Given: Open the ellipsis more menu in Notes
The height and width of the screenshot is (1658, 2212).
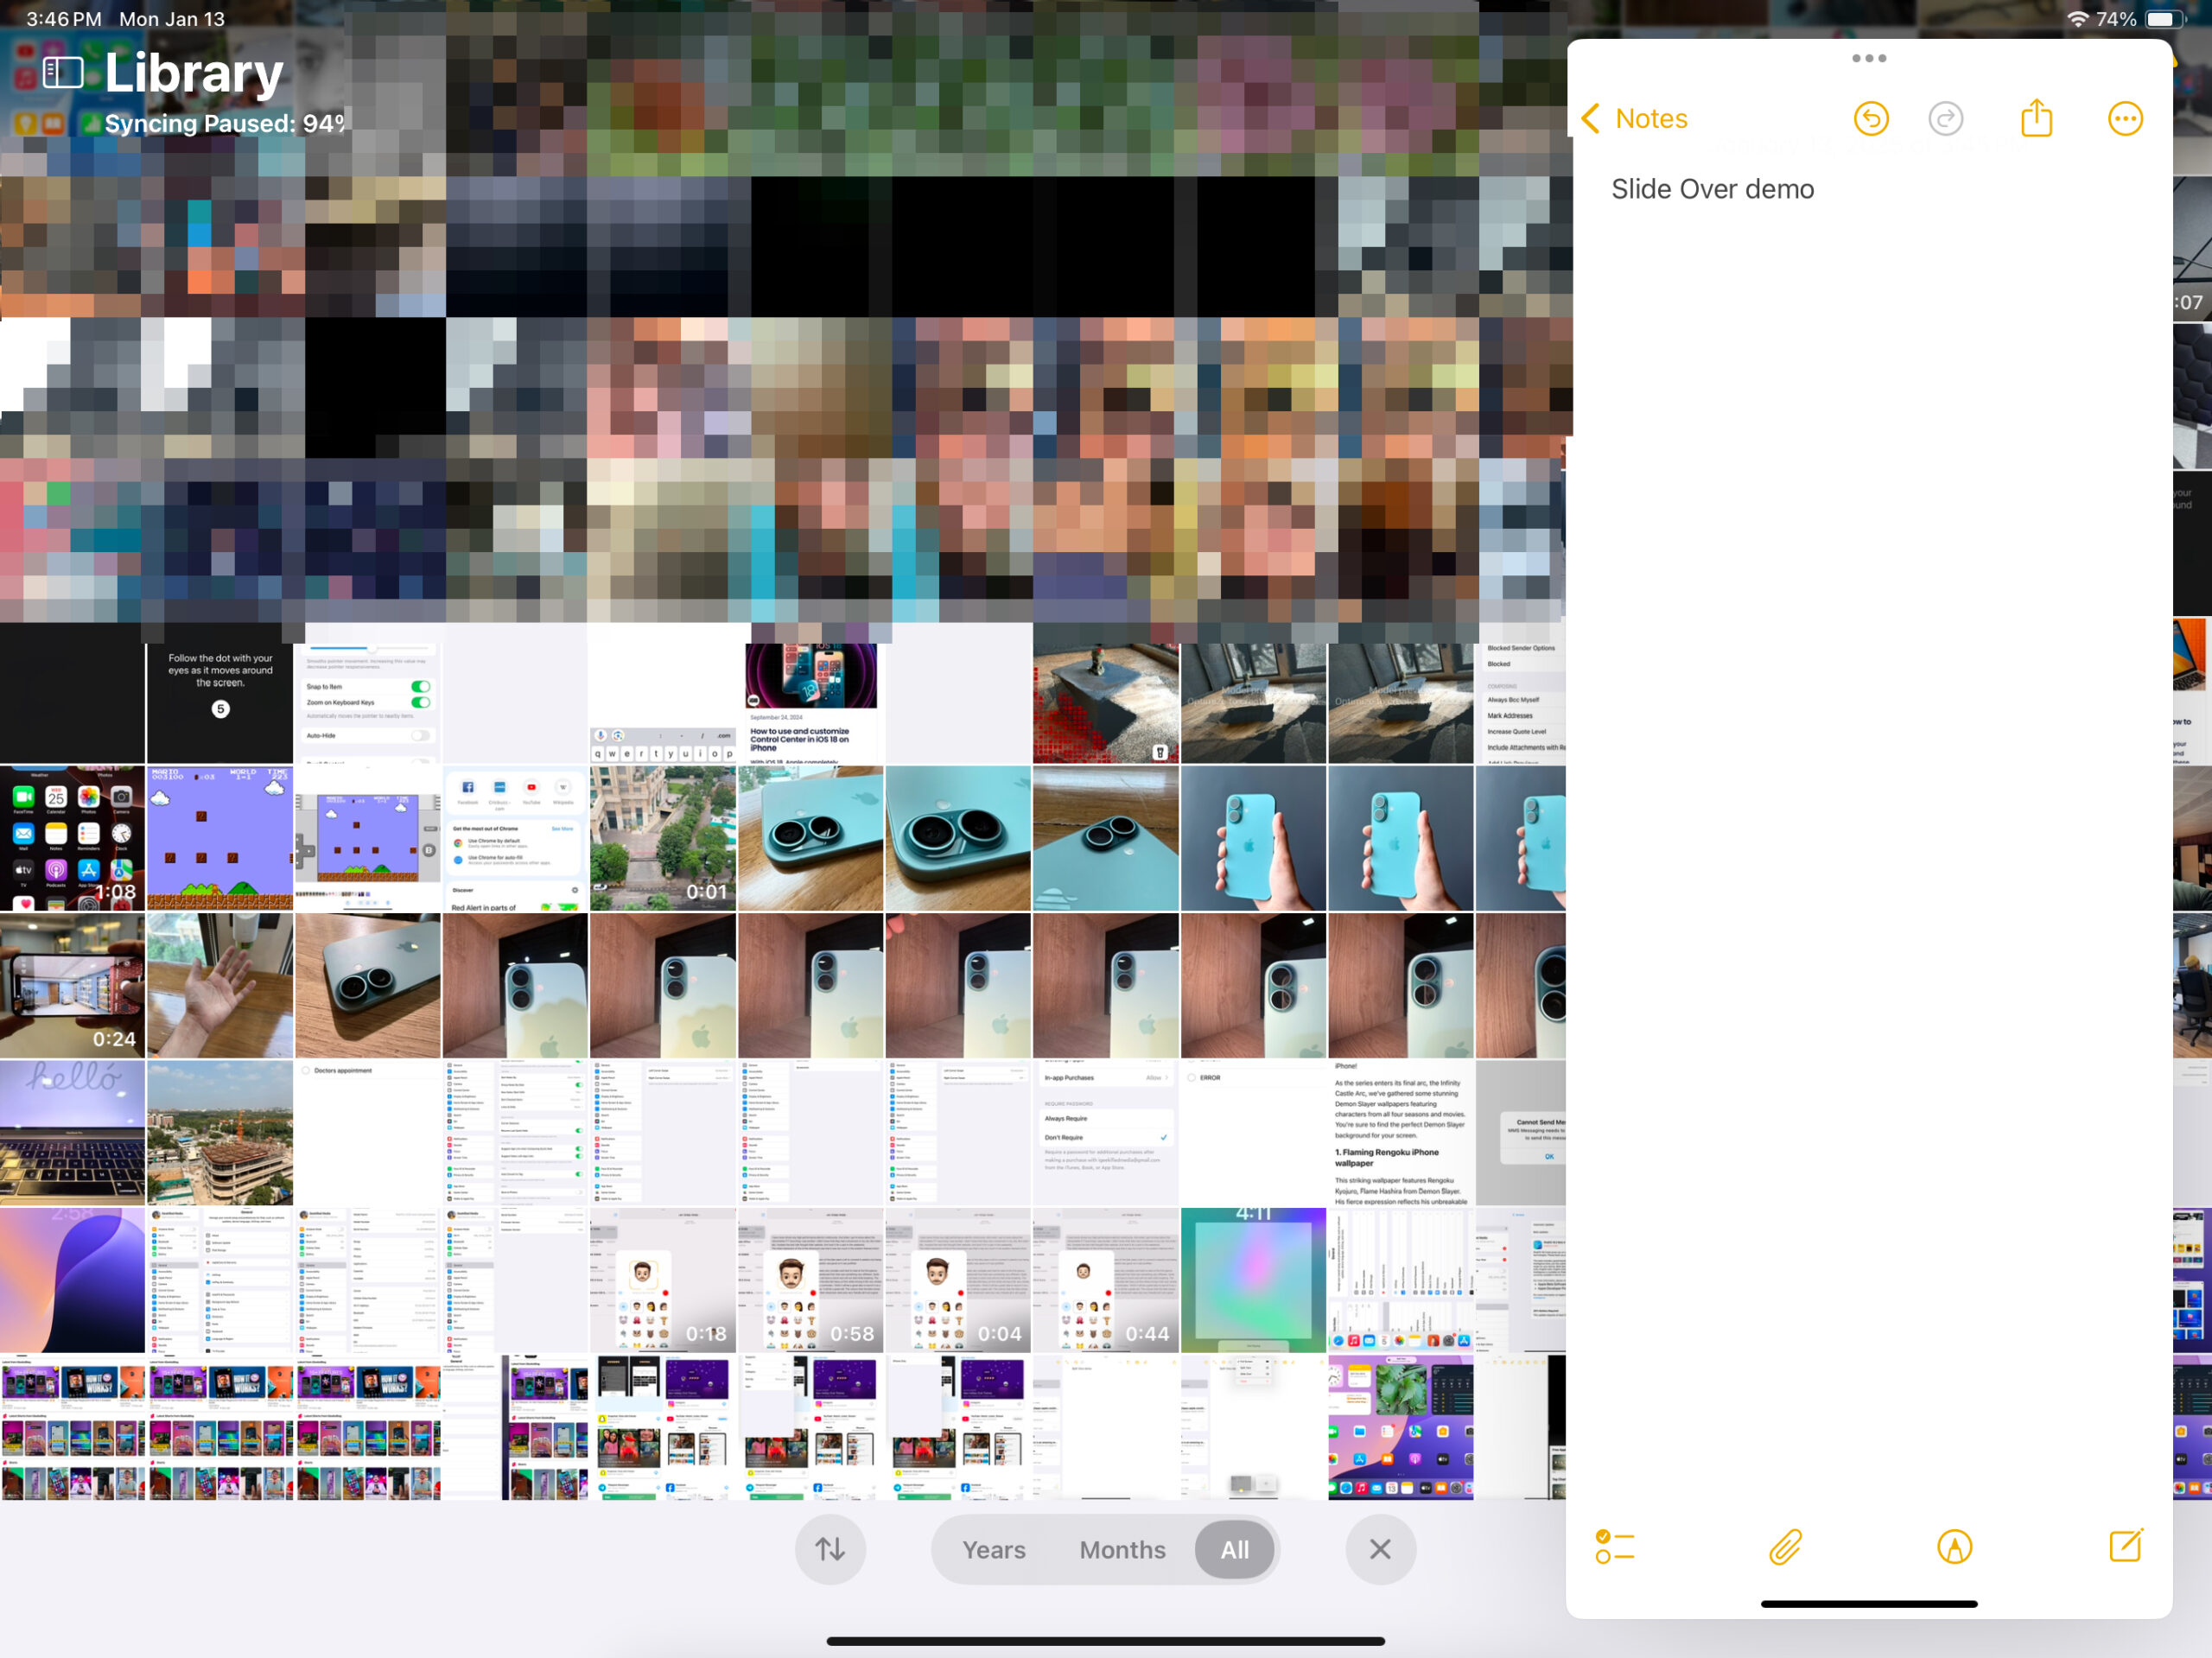Looking at the screenshot, I should (2125, 119).
